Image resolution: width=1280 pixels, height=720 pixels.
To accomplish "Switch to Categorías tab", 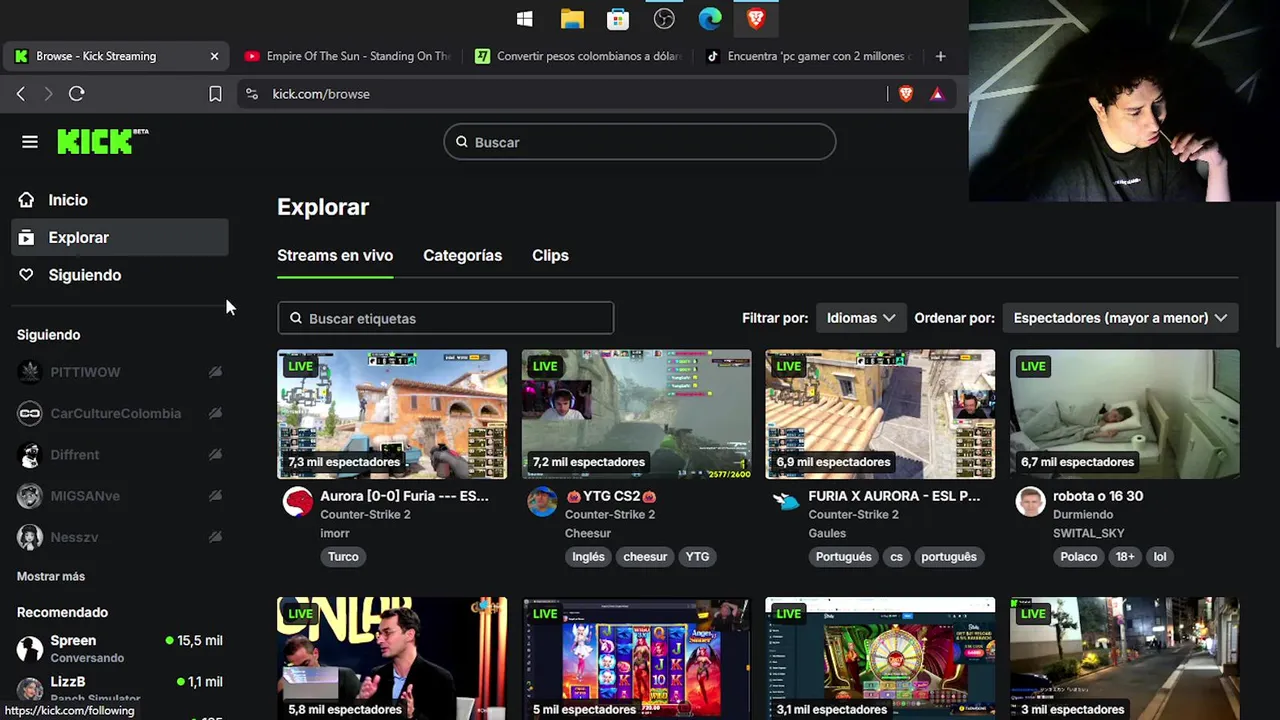I will (x=462, y=256).
